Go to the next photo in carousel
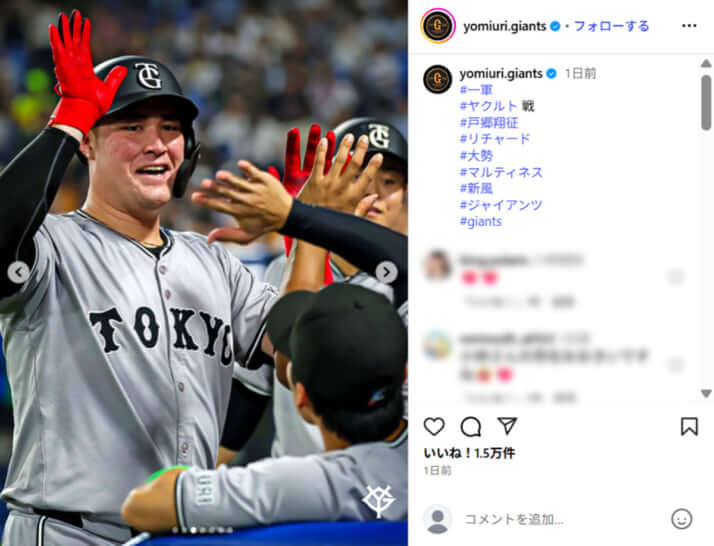 (x=386, y=272)
